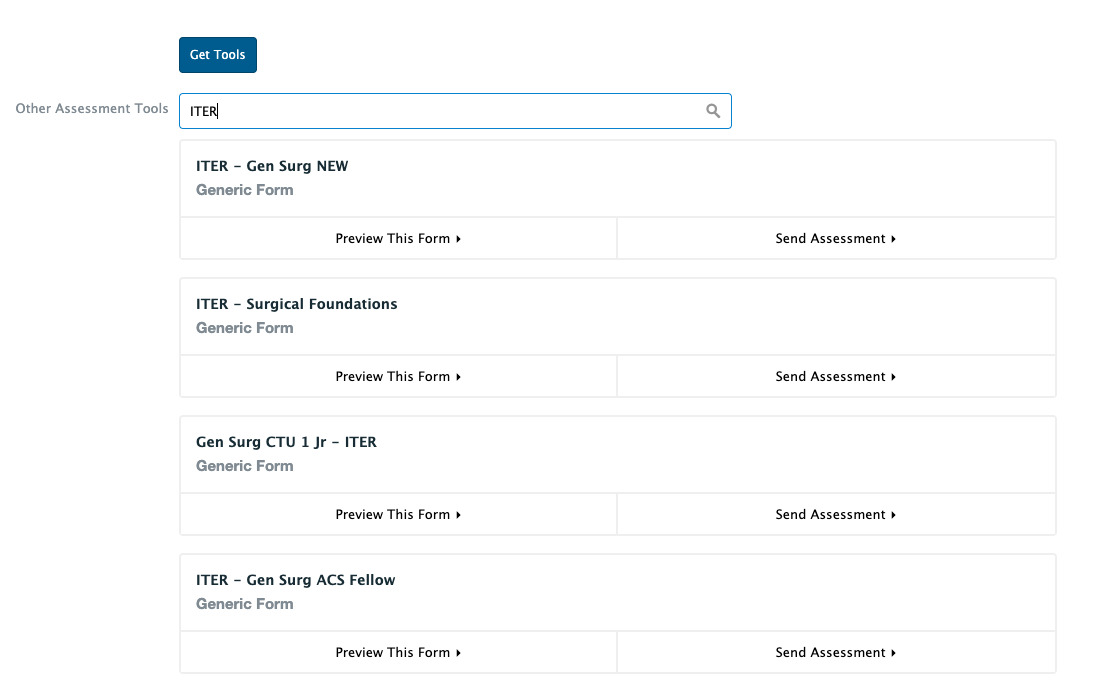The height and width of the screenshot is (687, 1099).
Task: Click 'Generic Form' under ITER - Gen Surg NEW
Action: pyautogui.click(x=245, y=190)
